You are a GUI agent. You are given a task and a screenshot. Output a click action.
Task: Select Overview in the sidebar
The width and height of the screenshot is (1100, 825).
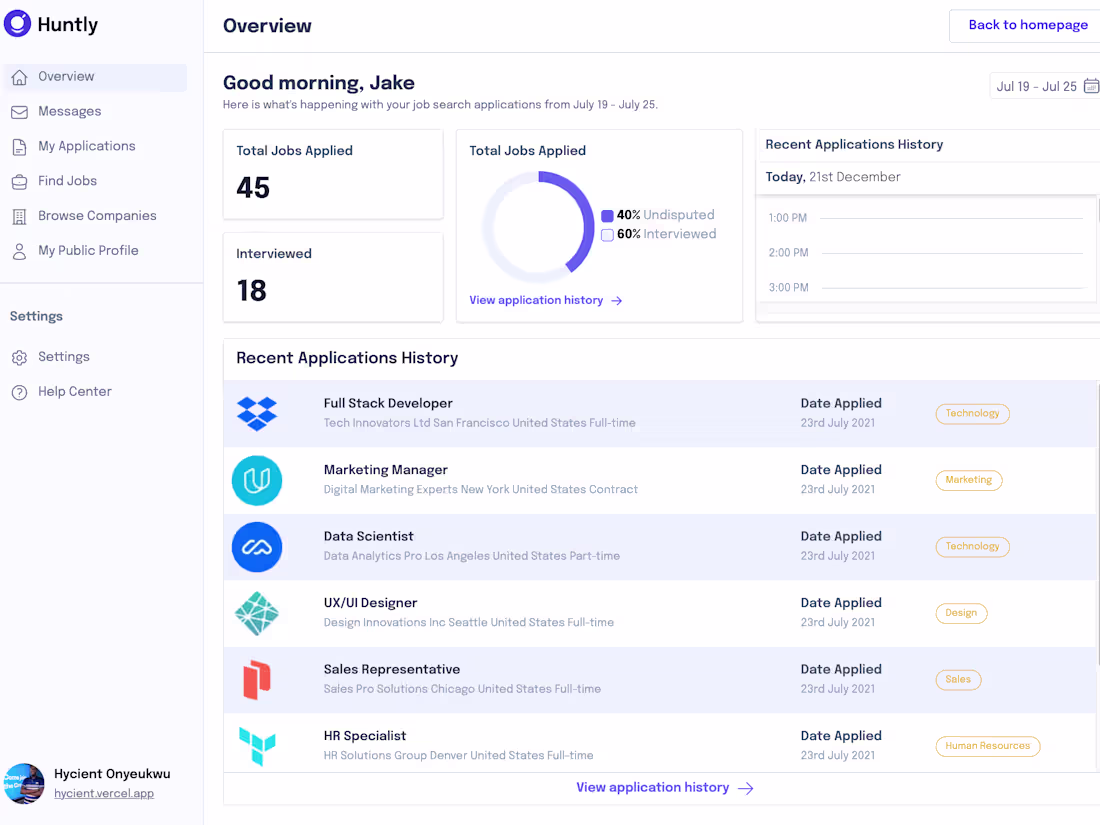(66, 77)
